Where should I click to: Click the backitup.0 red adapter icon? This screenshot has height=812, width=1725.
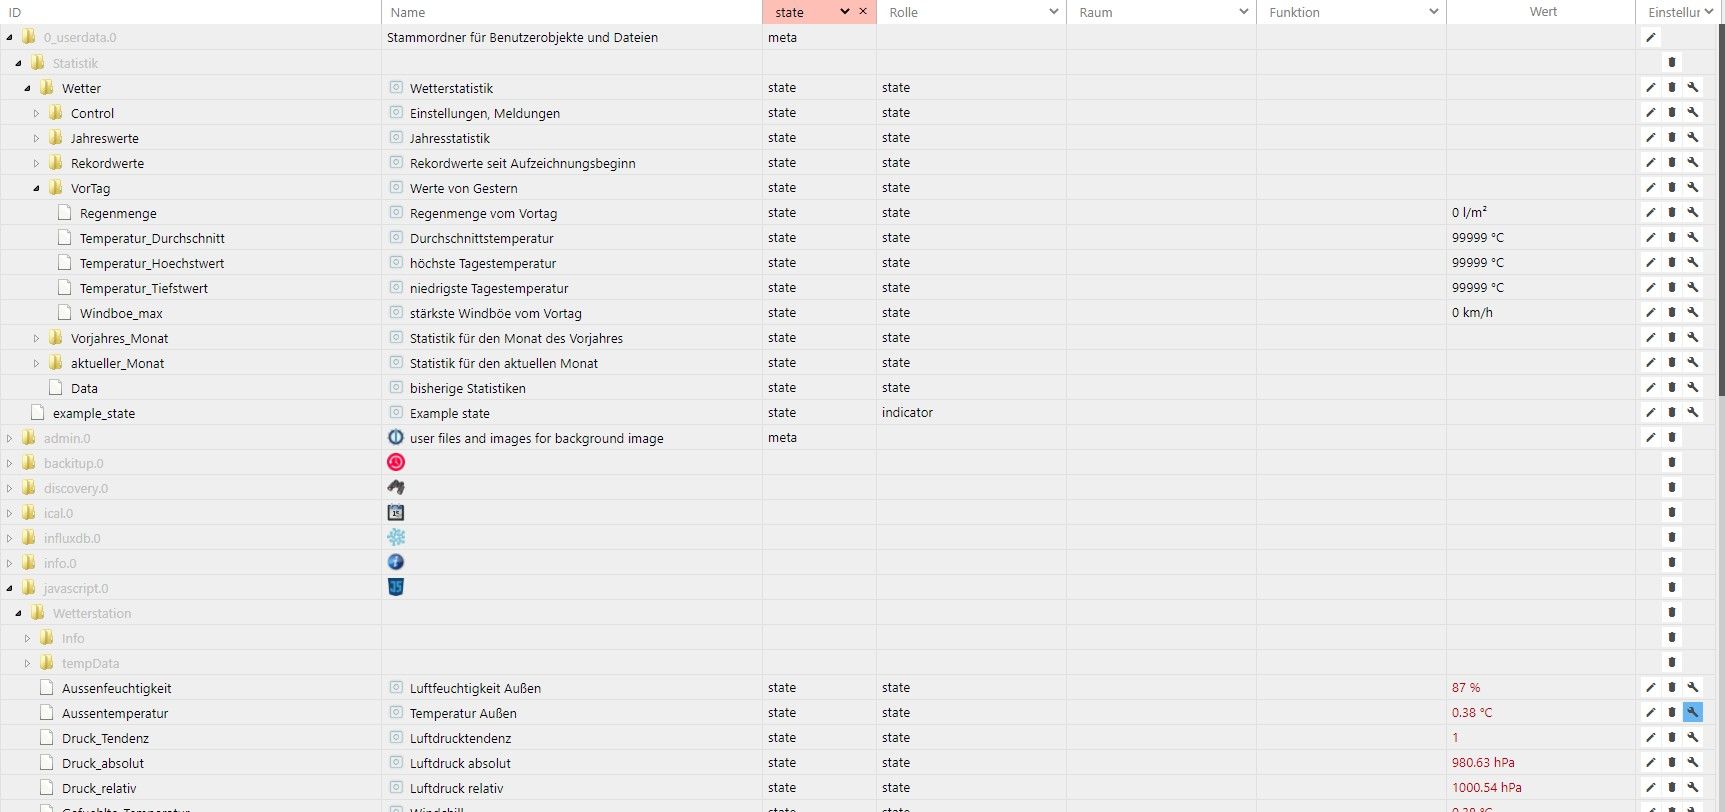[x=396, y=462]
